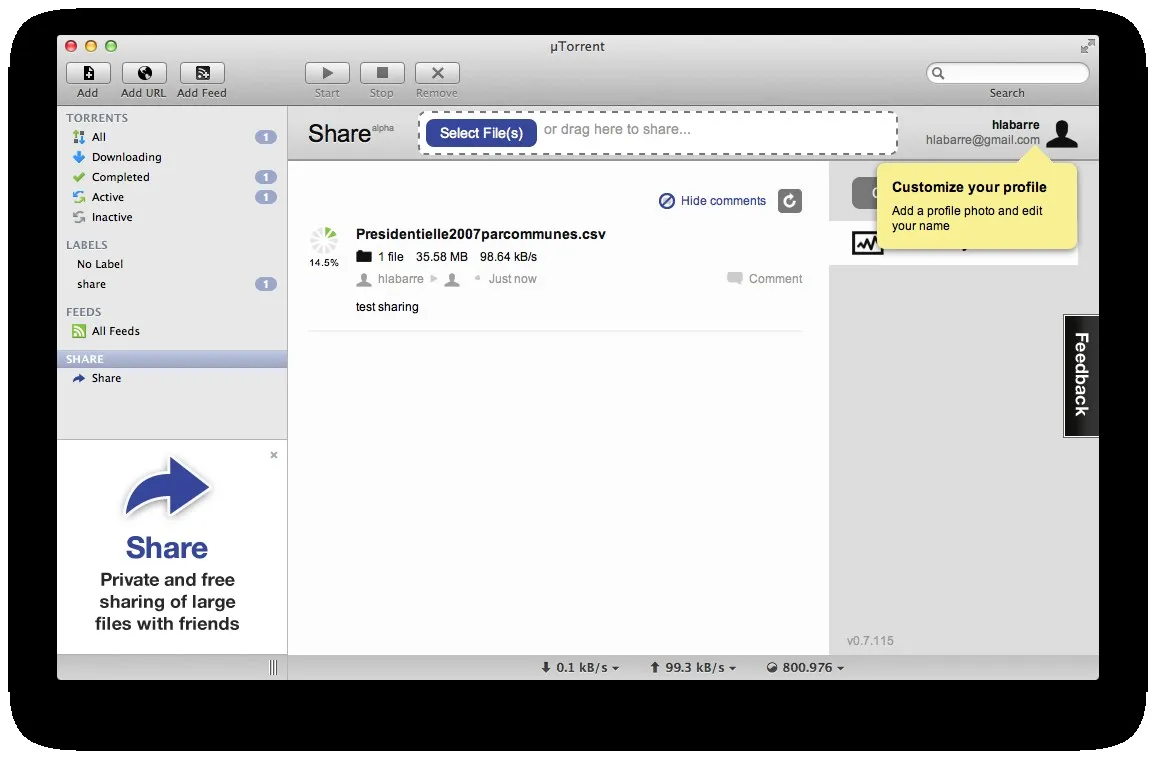This screenshot has height=759, width=1156.
Task: Click the activity graph icon in right panel
Action: [868, 243]
